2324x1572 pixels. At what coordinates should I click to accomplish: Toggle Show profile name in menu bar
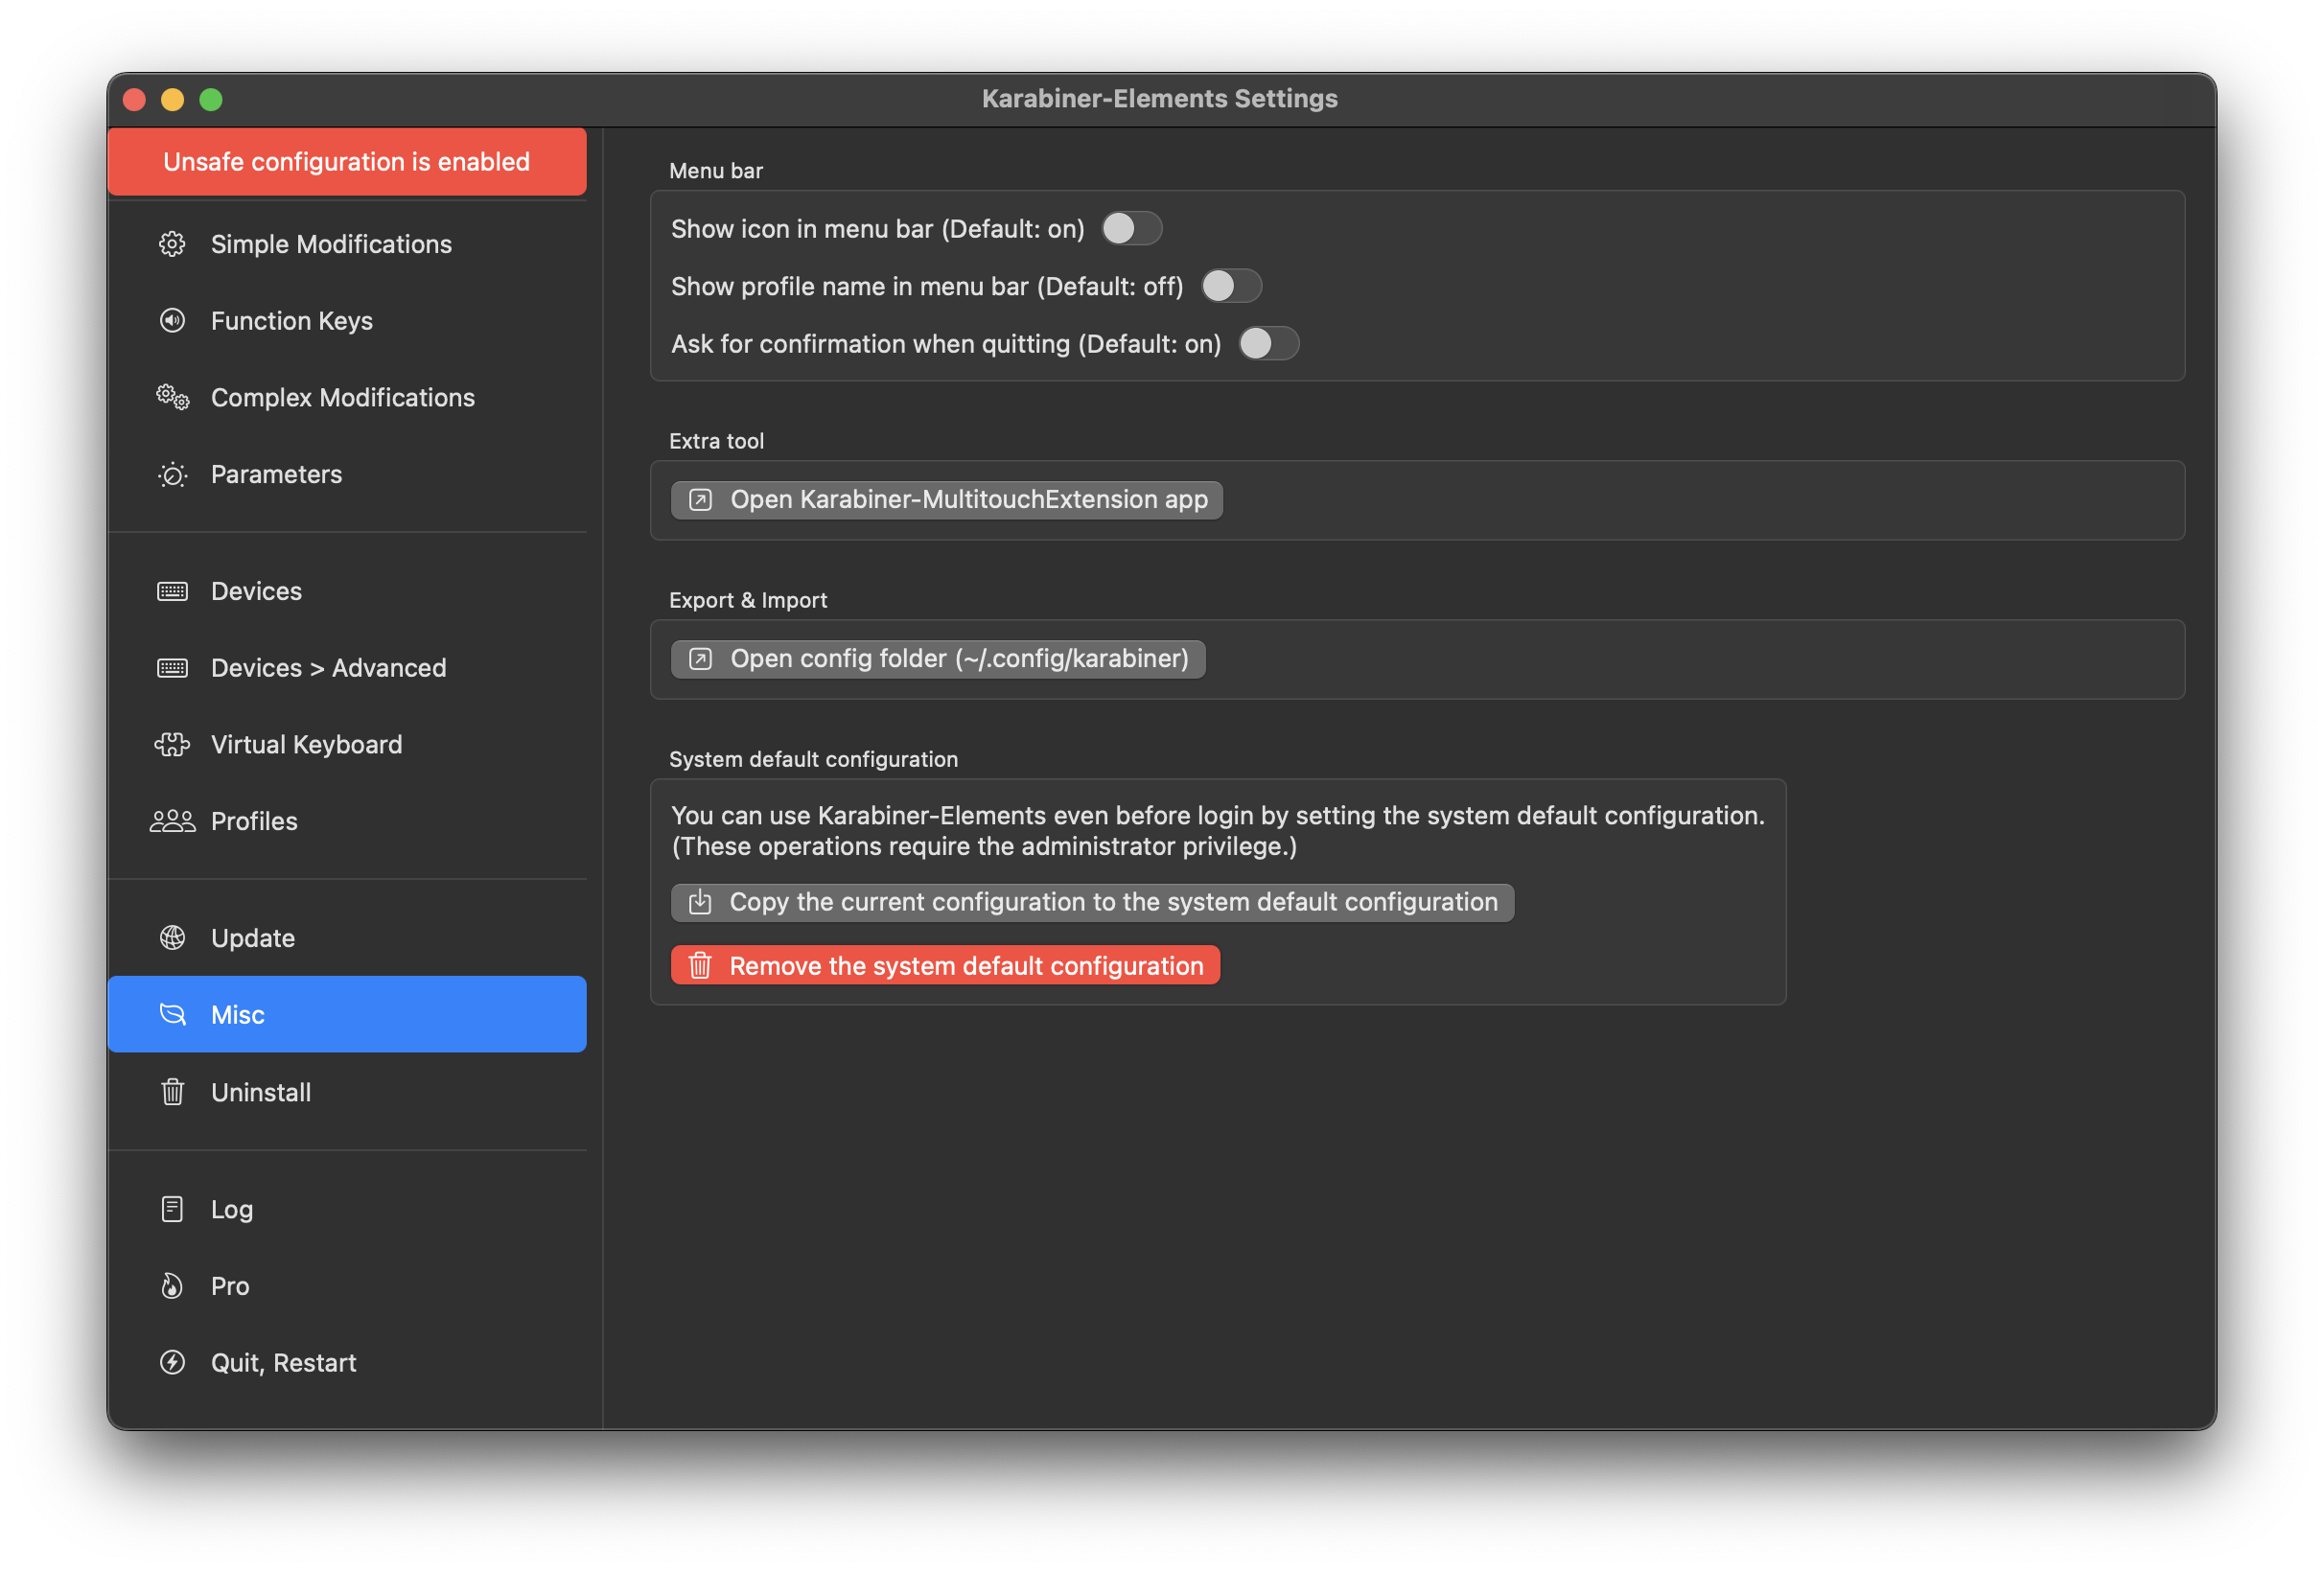tap(1230, 287)
